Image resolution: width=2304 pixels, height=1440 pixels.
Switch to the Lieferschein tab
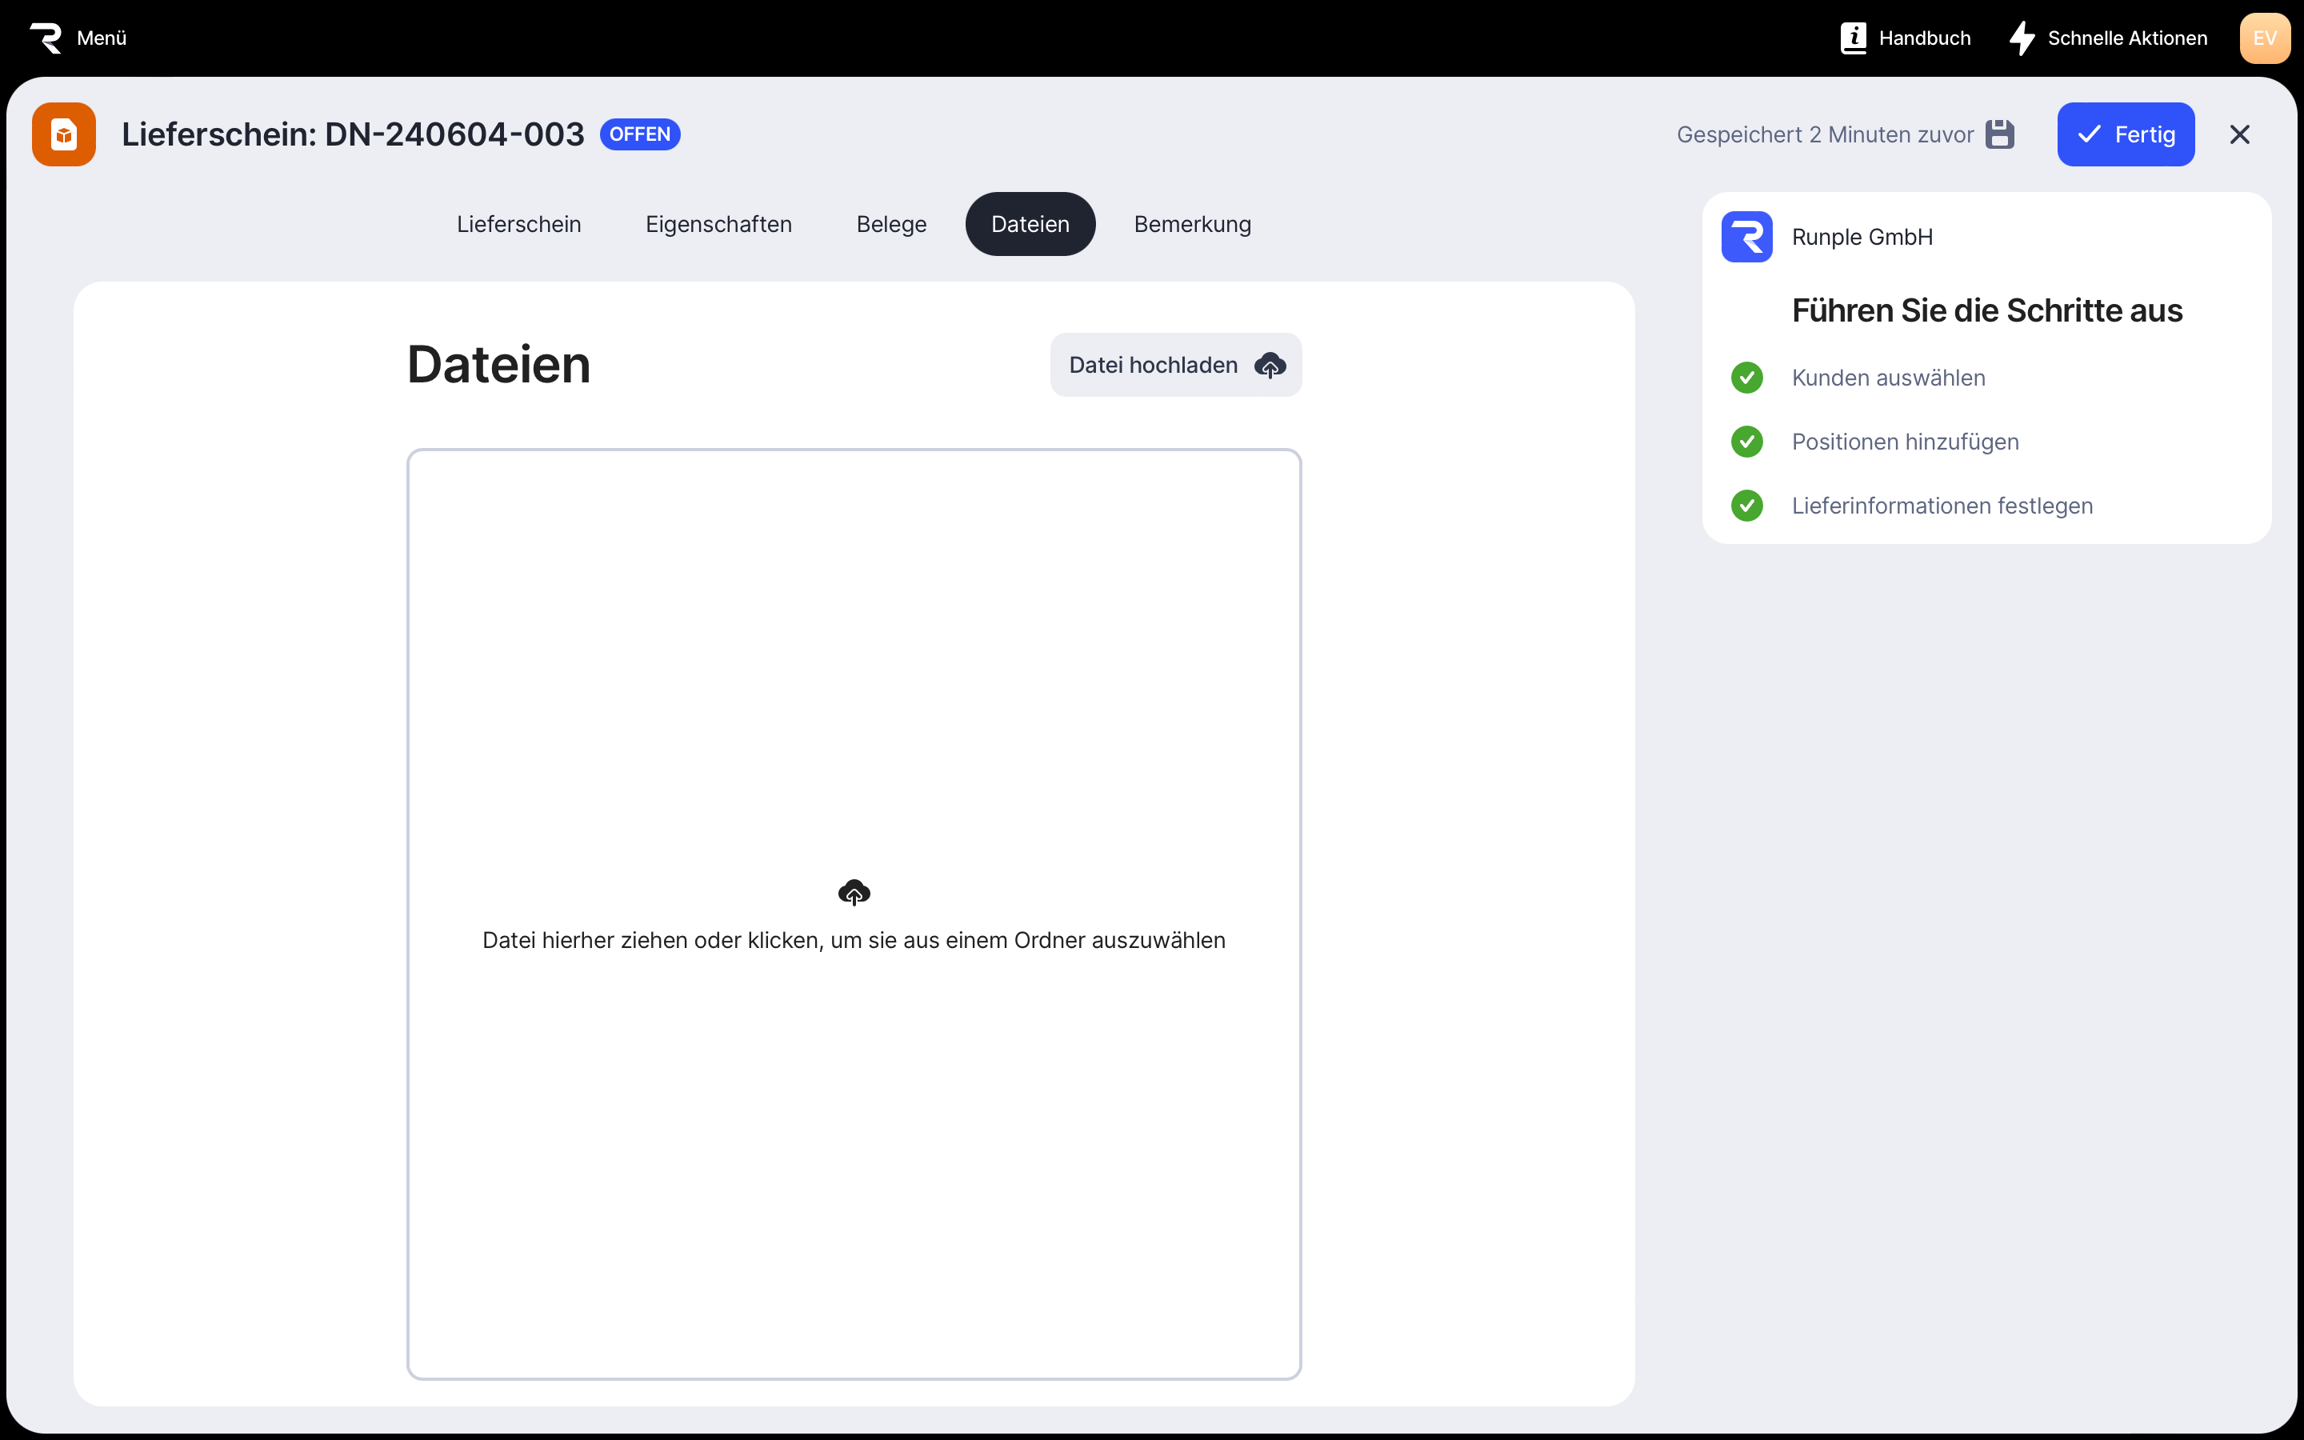tap(518, 224)
